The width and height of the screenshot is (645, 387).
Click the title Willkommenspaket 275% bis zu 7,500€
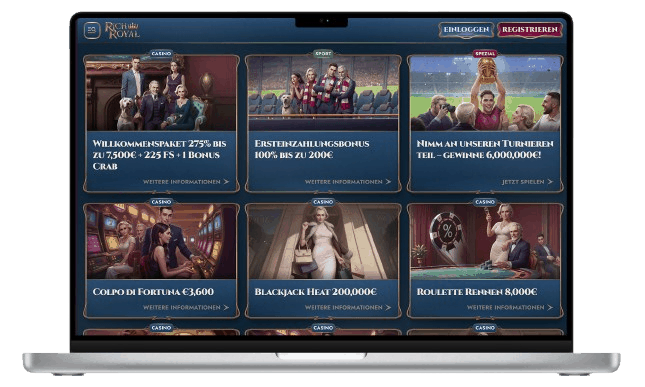click(160, 155)
